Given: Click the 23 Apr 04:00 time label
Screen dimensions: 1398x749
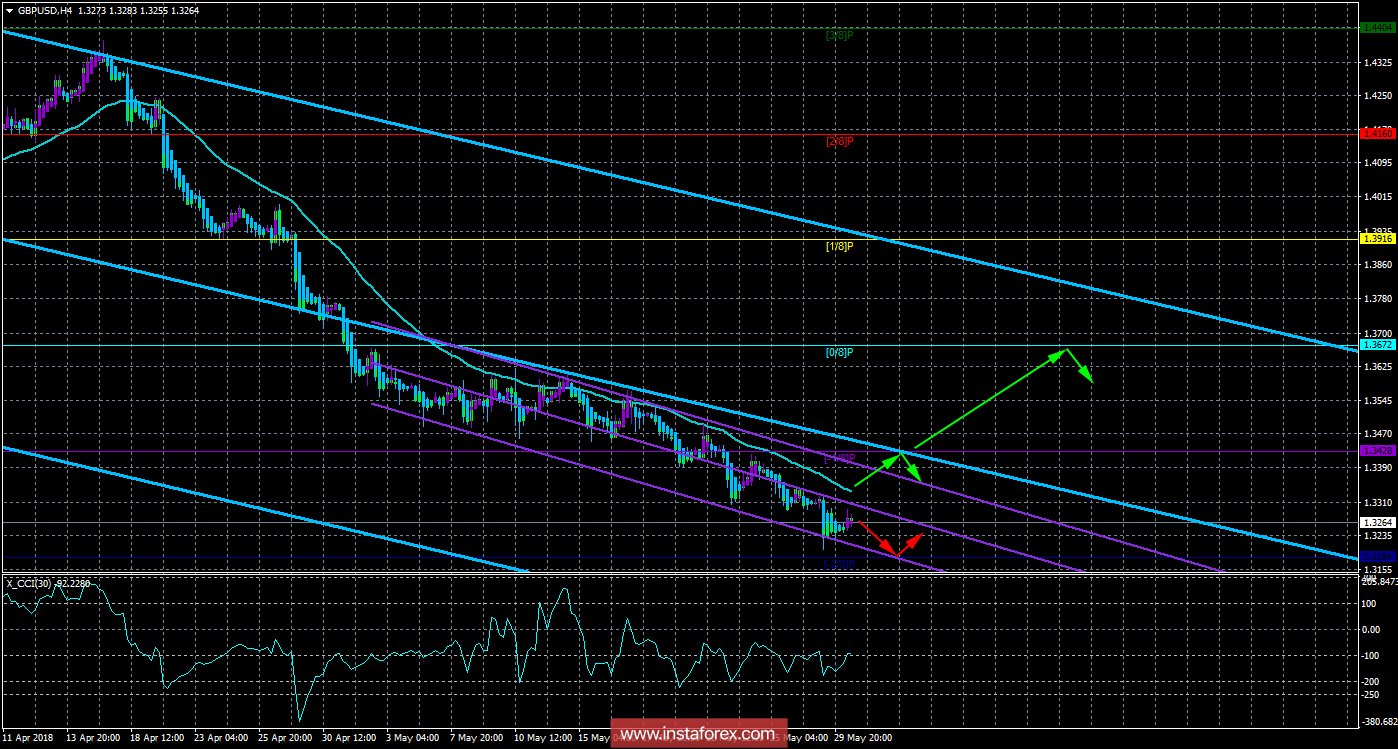Looking at the screenshot, I should pos(221,738).
